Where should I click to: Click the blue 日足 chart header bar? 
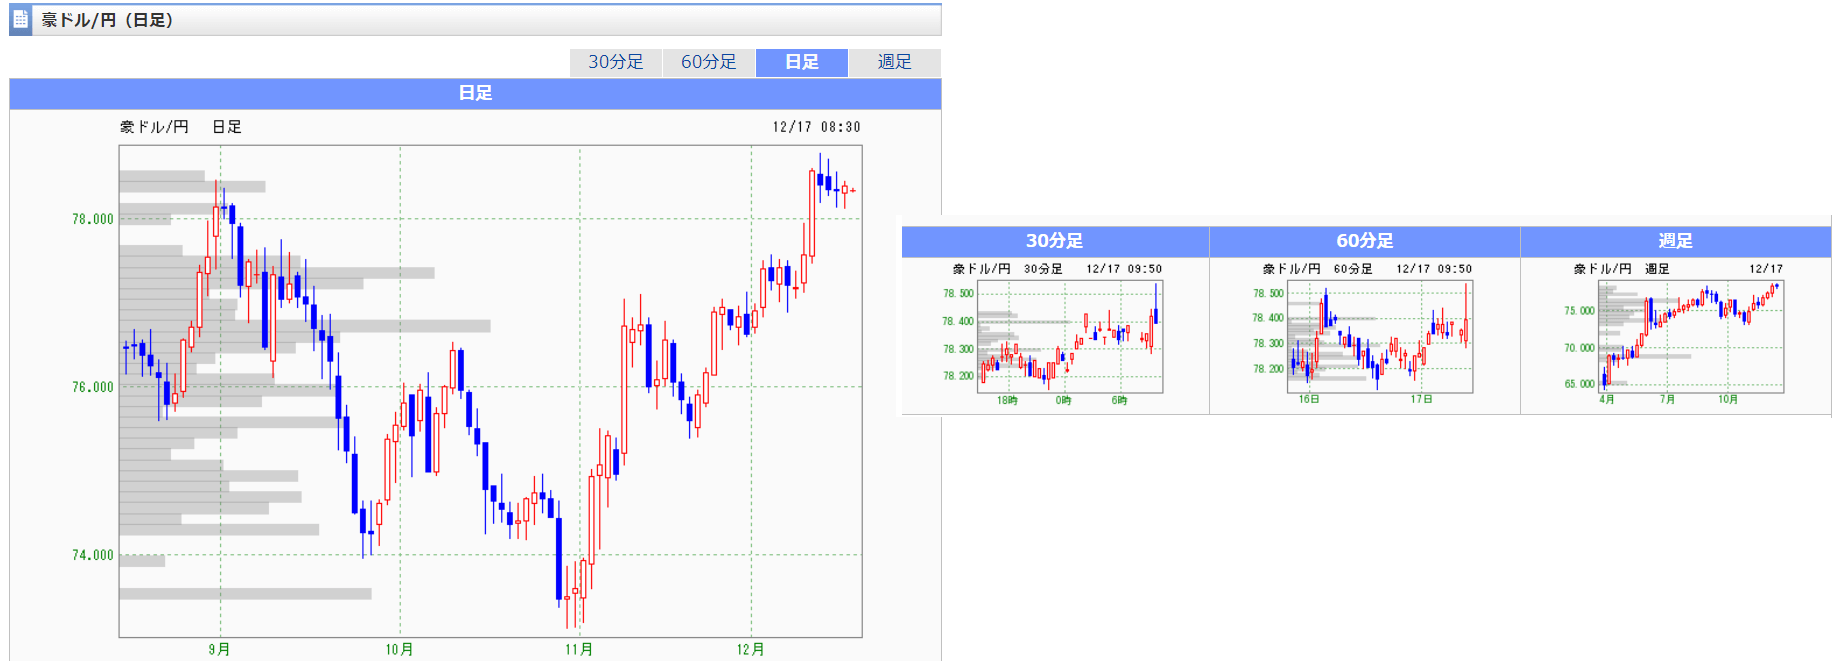click(x=475, y=93)
